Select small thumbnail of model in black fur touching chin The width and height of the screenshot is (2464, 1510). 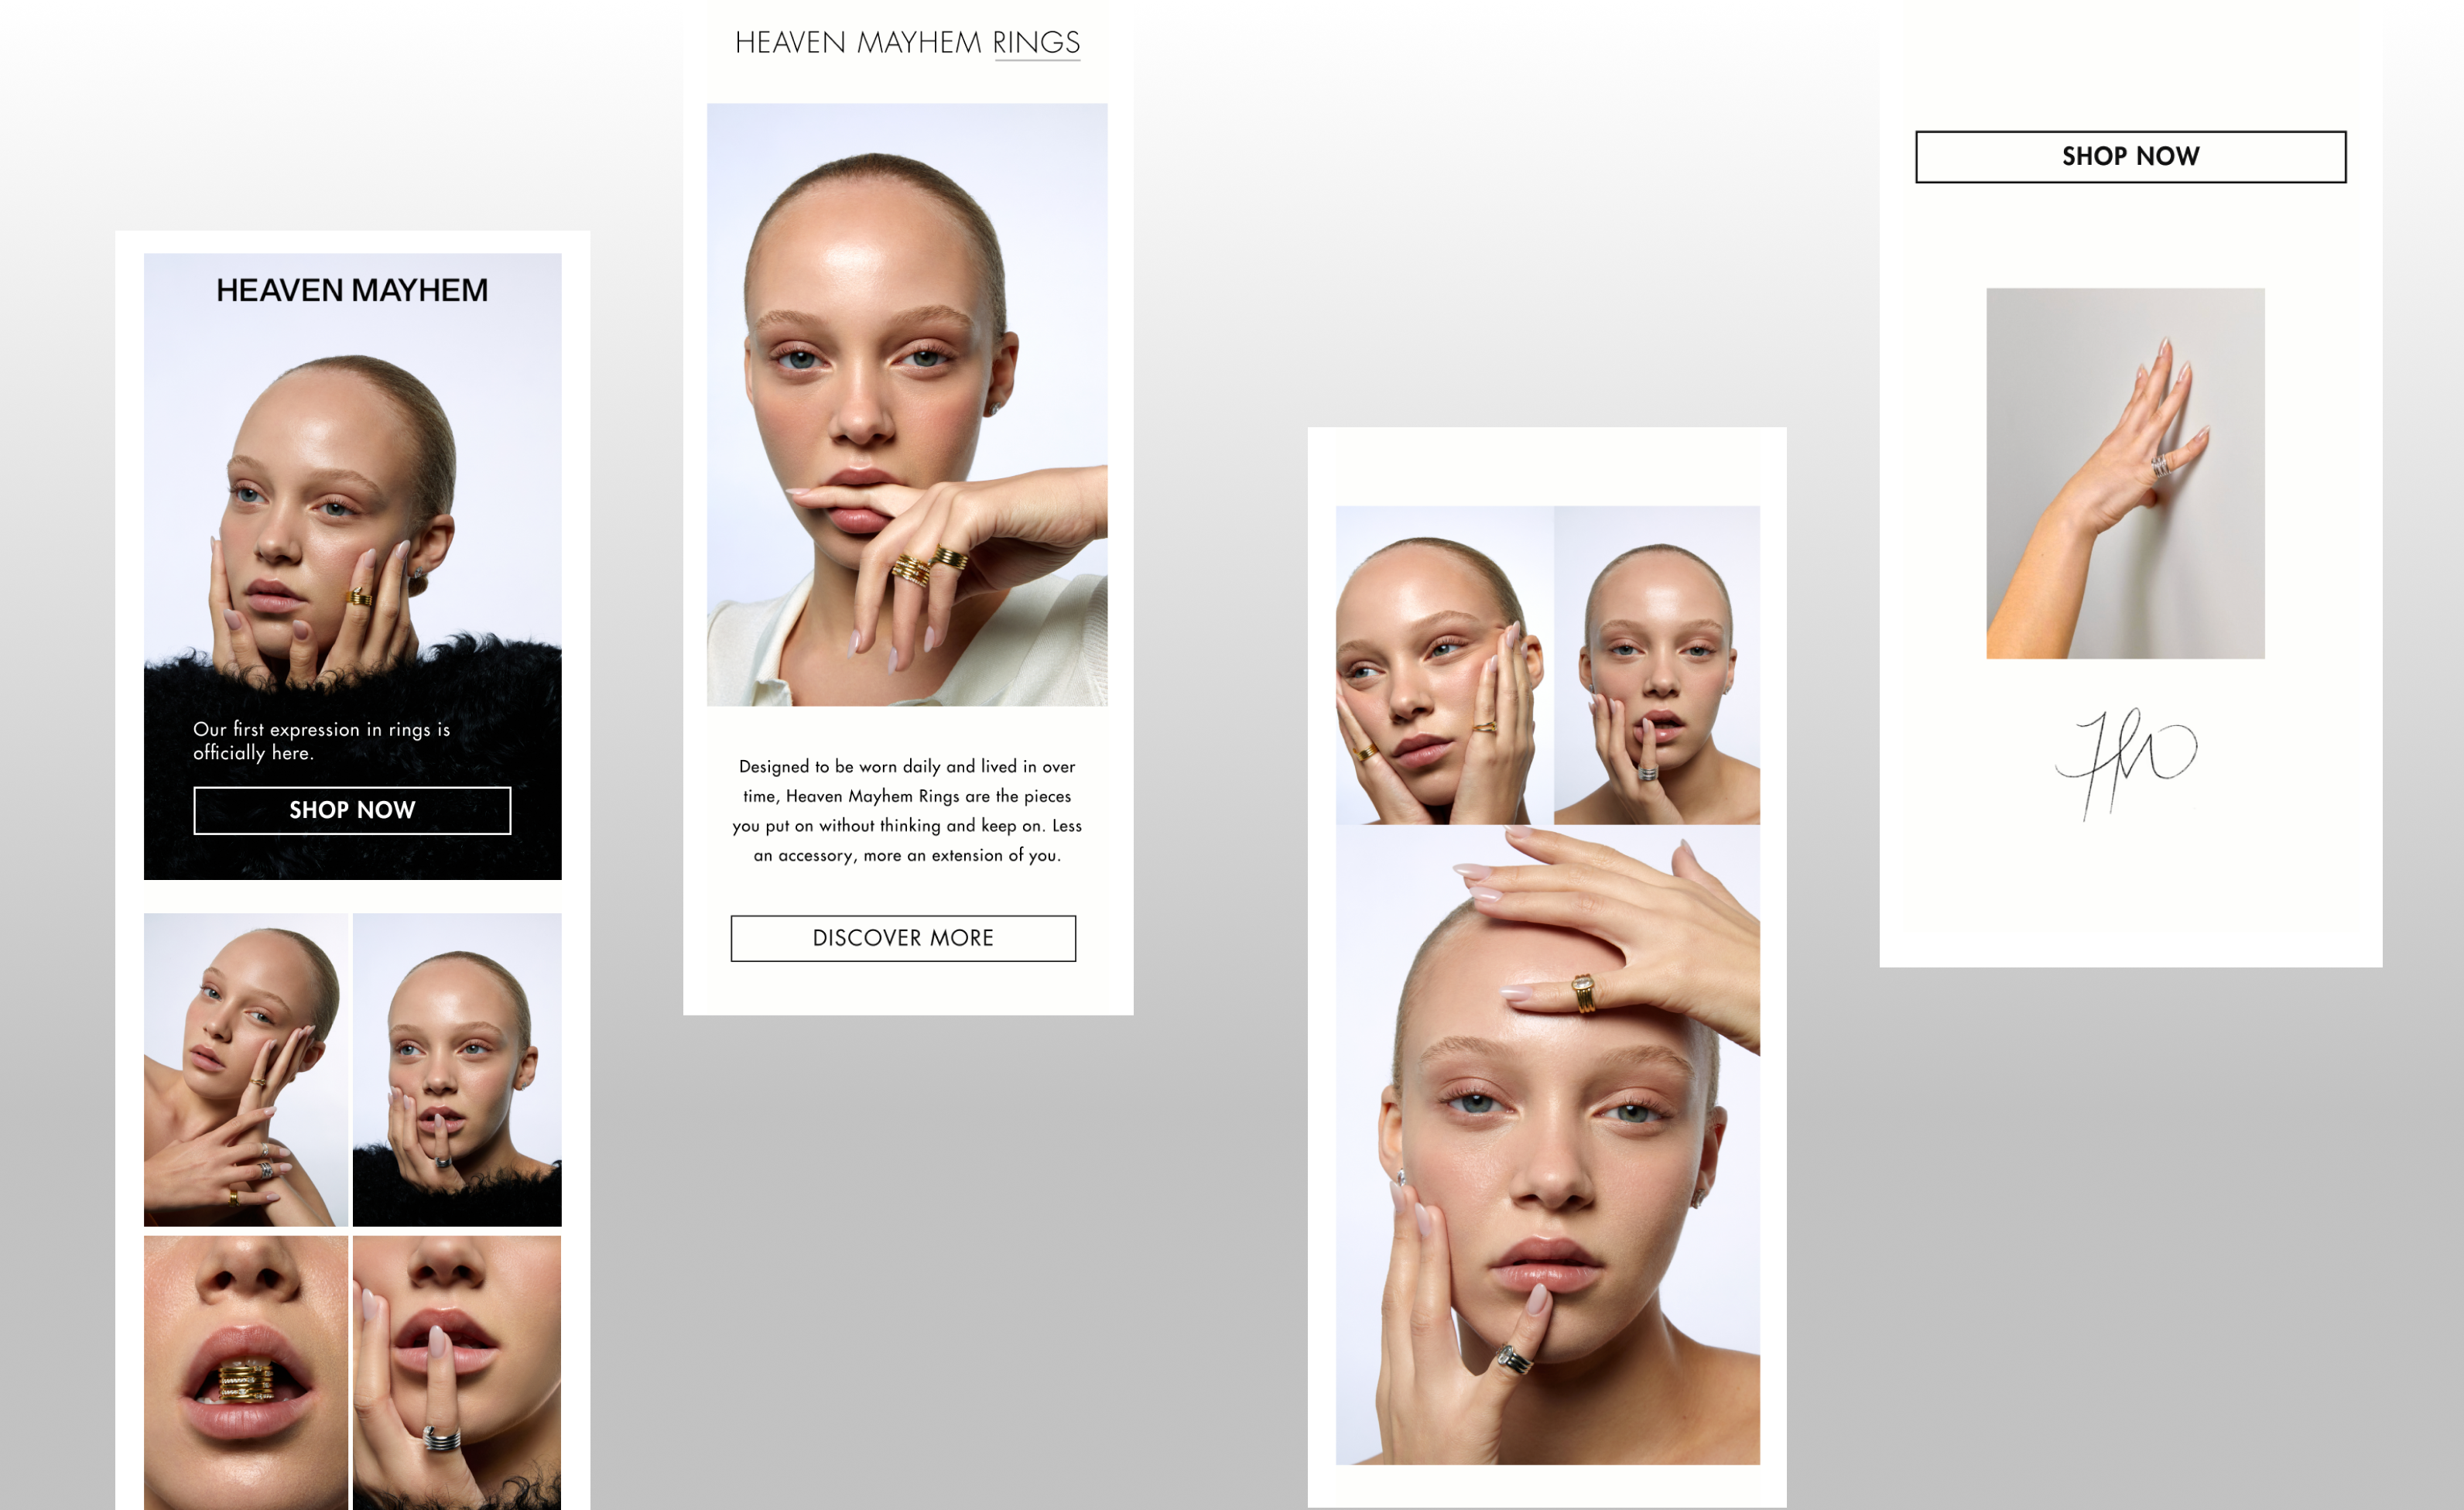click(x=457, y=1069)
